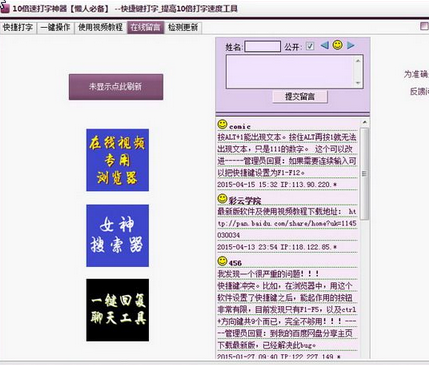Click inside the message text area
Image resolution: width=429 pixels, height=365 pixels.
click(290, 72)
